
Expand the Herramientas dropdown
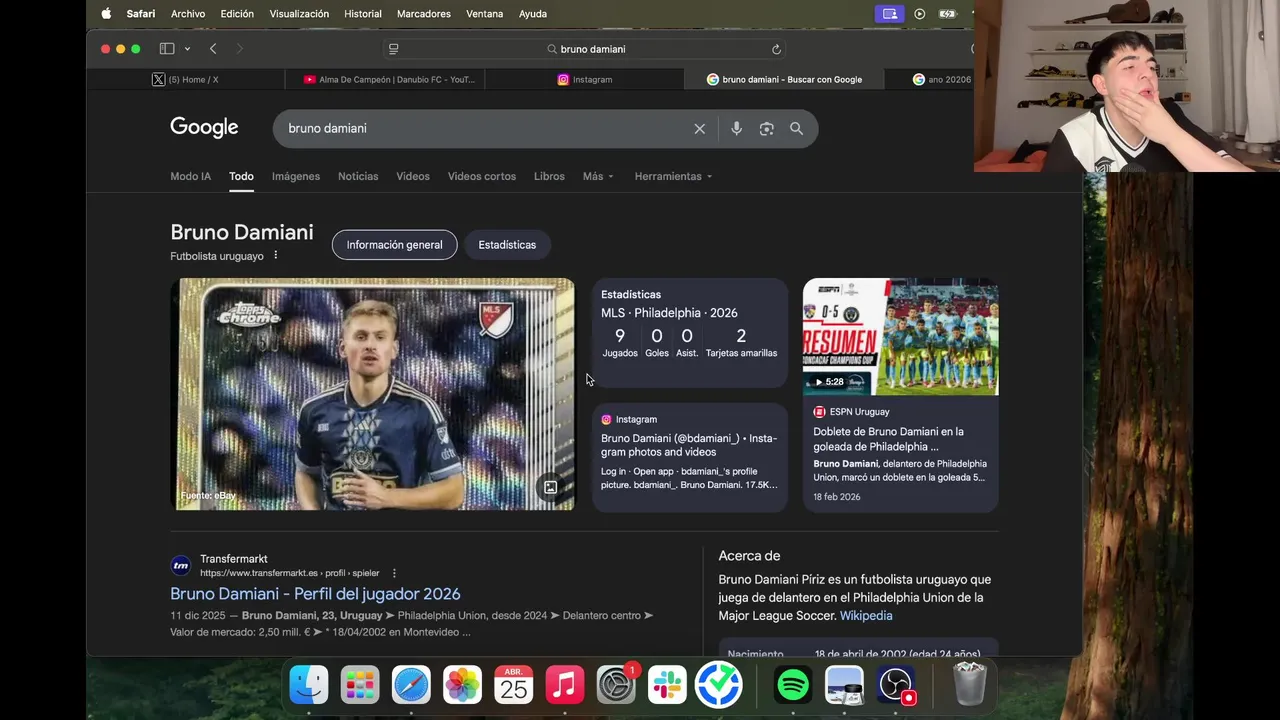pos(673,176)
